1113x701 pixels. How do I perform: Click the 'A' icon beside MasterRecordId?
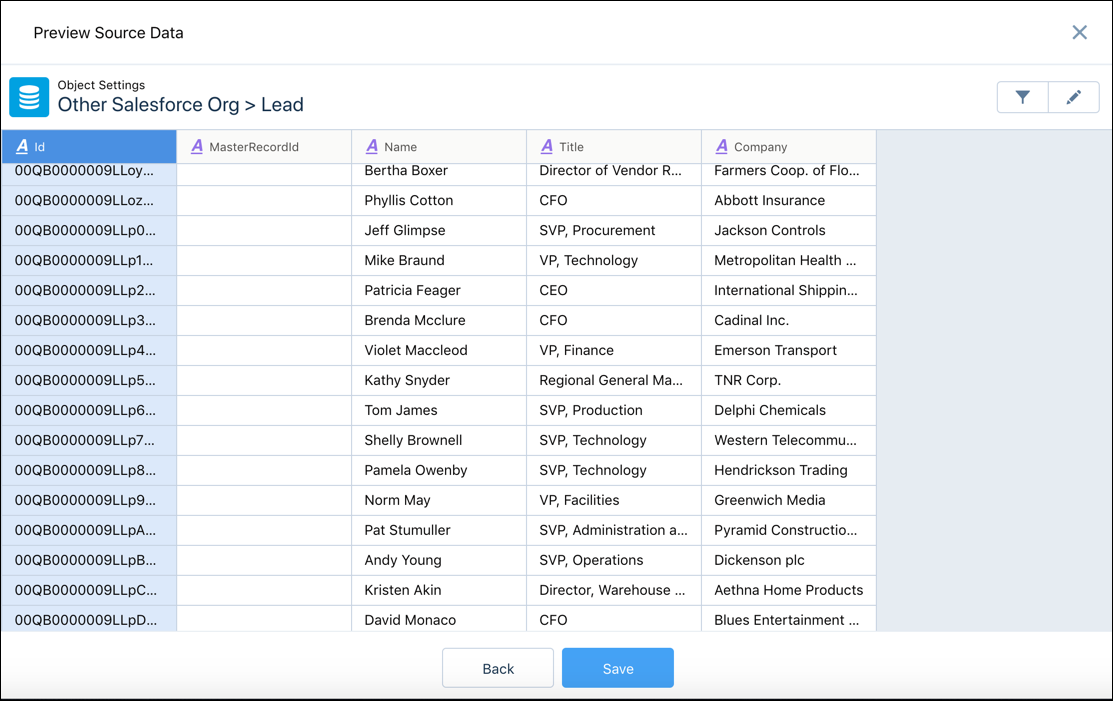(195, 146)
